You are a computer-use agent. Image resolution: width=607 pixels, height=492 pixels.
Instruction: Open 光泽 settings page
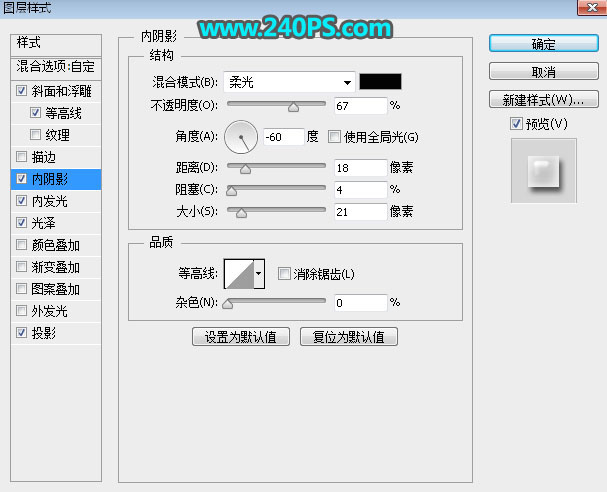click(x=43, y=223)
